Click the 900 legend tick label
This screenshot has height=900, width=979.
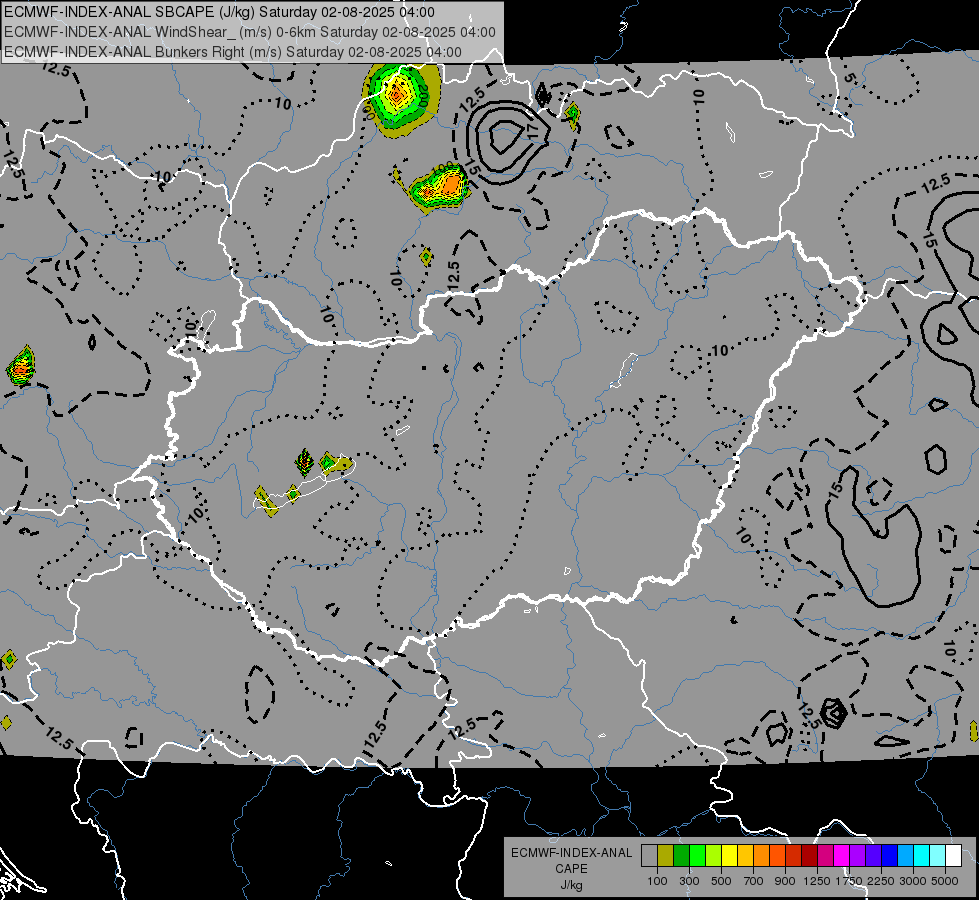coord(785,881)
